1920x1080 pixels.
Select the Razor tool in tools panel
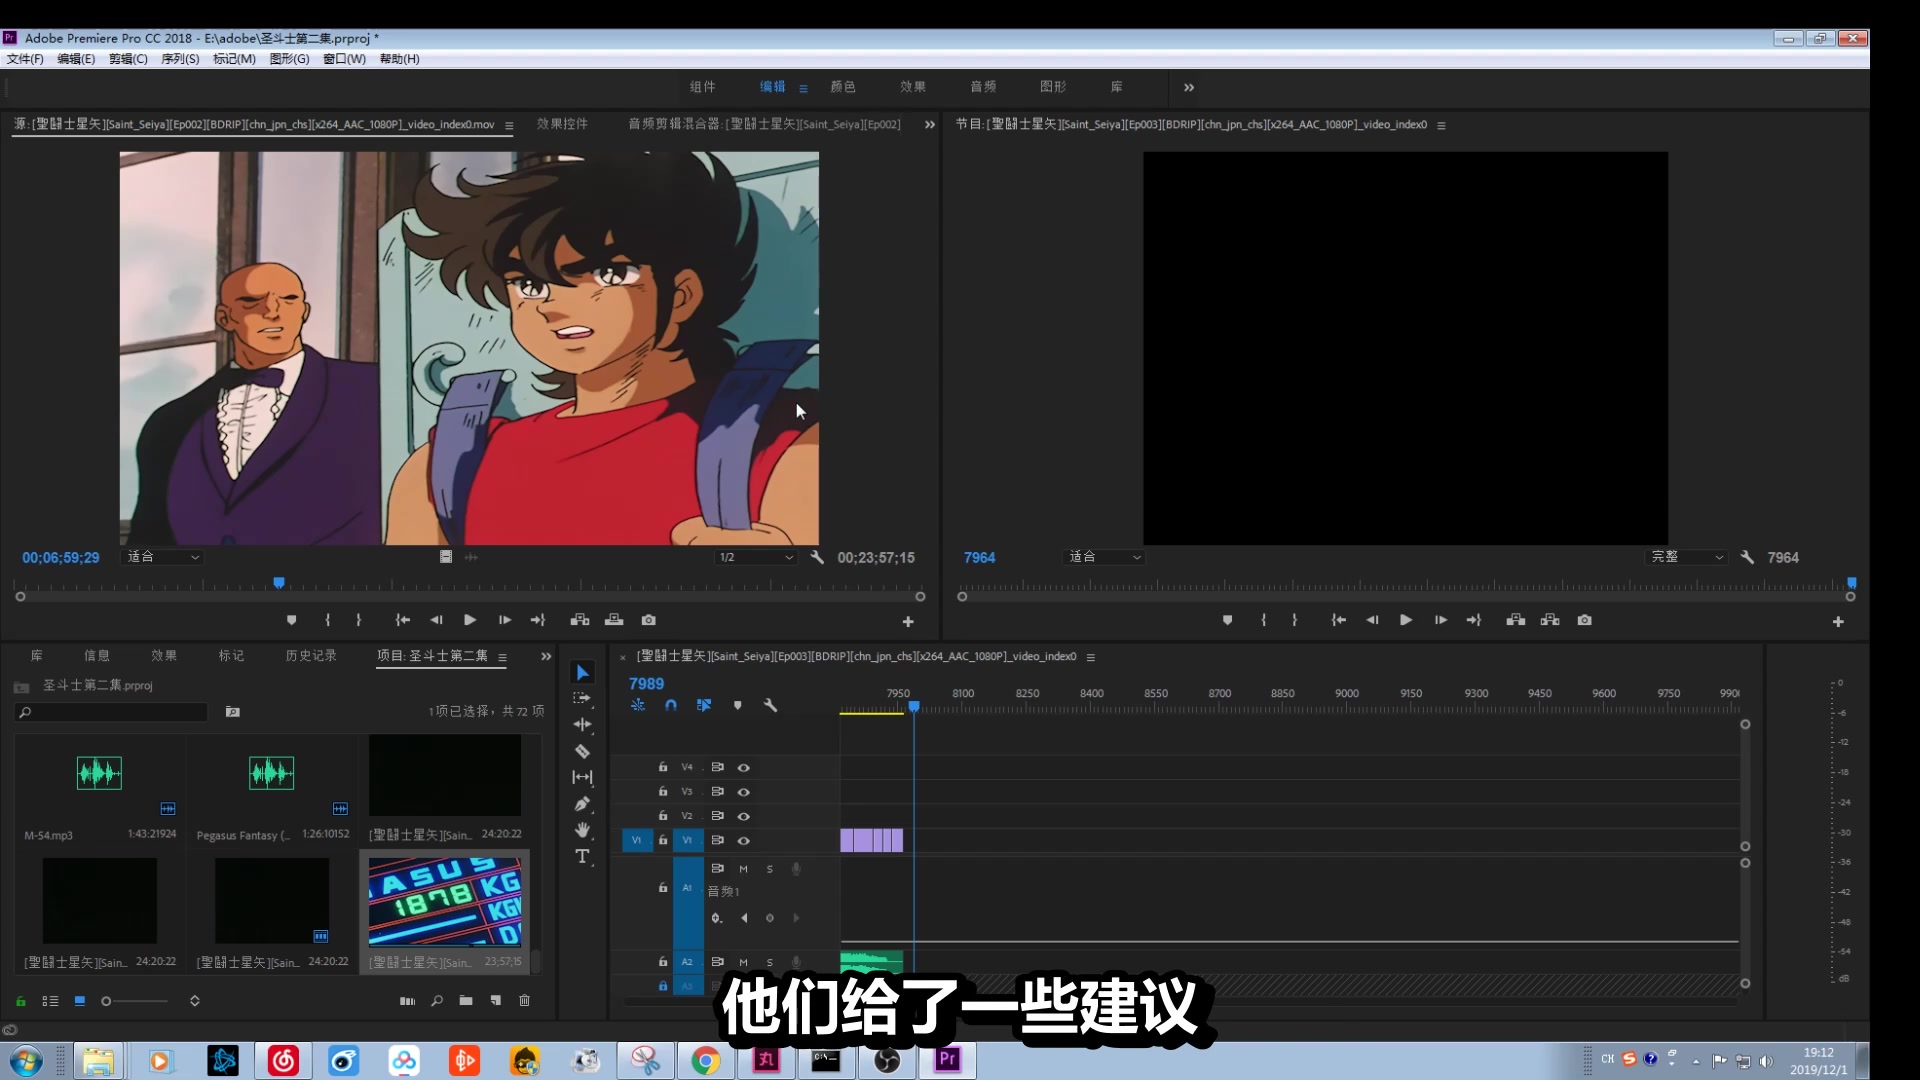tap(582, 751)
